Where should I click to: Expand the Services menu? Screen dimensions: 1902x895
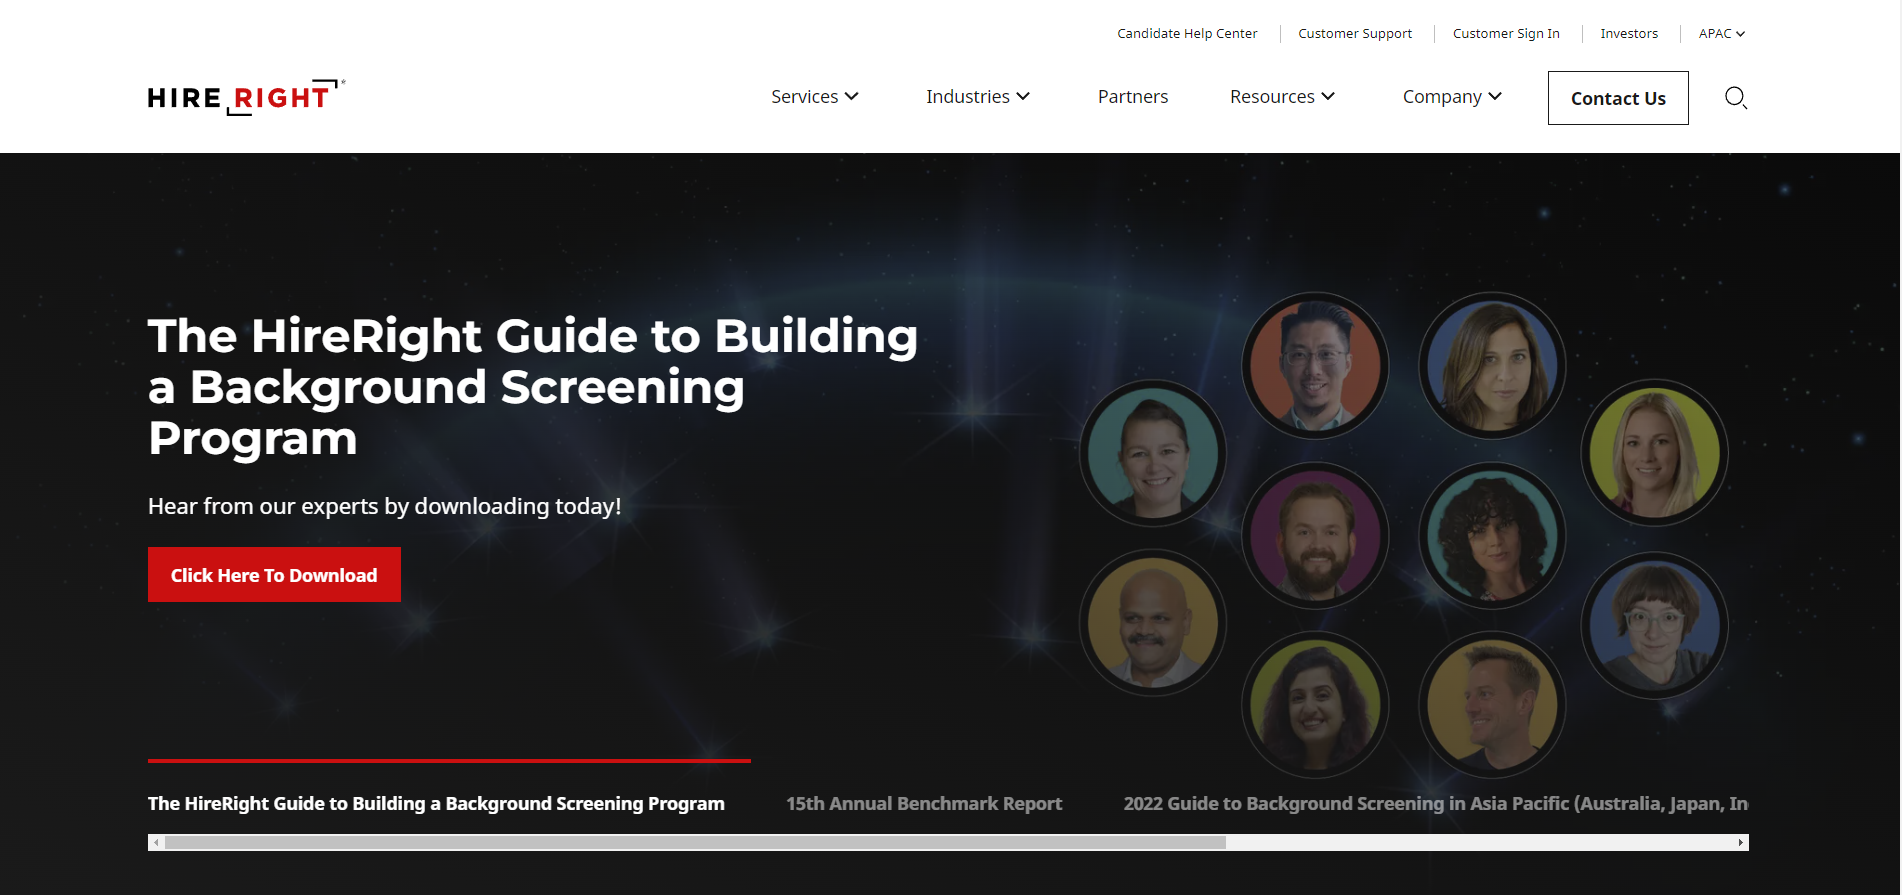point(814,97)
